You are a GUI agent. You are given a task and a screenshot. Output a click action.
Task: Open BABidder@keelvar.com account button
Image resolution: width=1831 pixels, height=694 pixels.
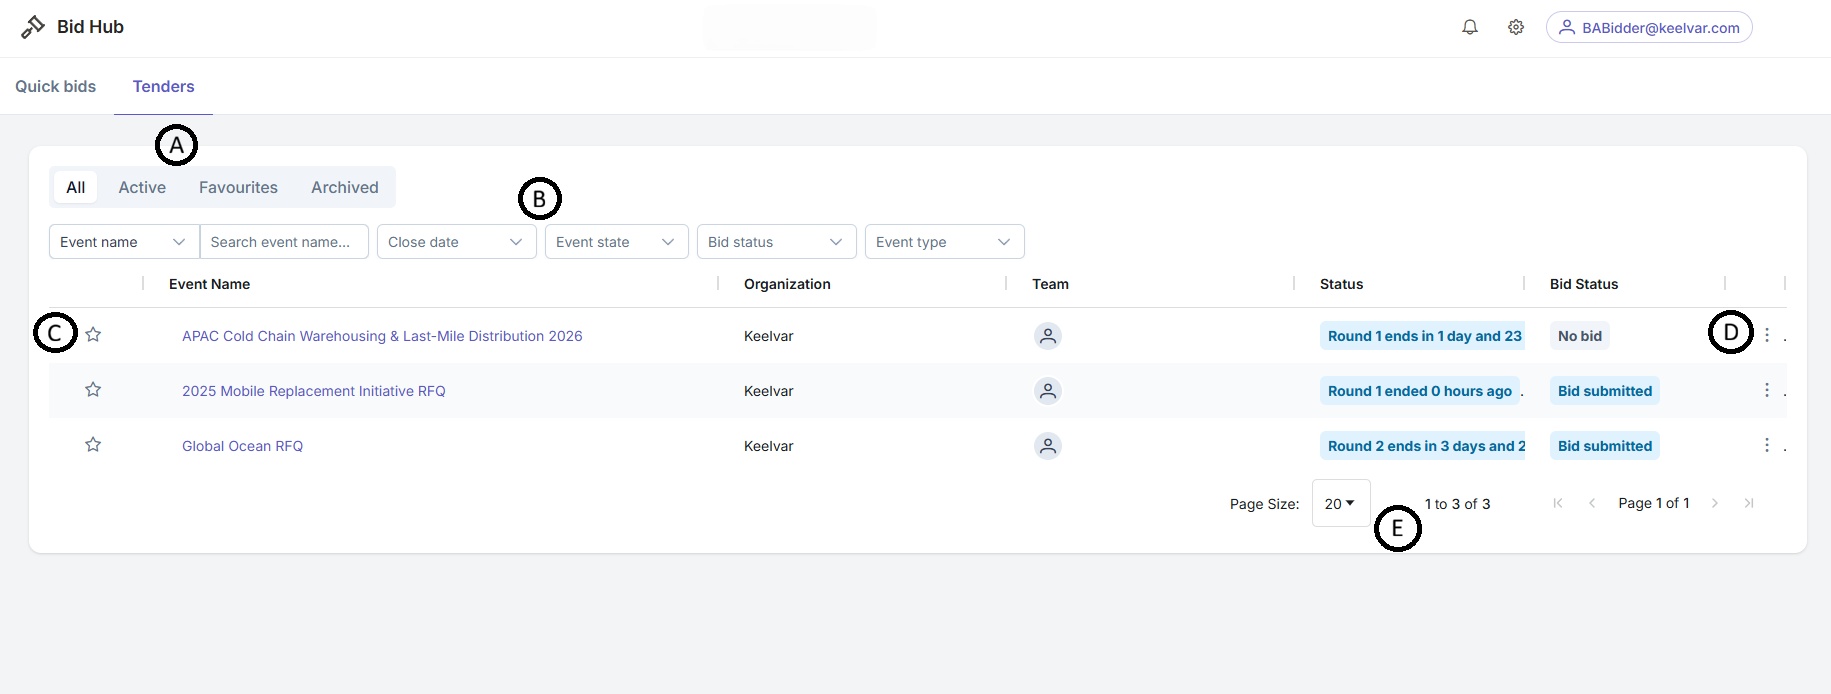click(1649, 28)
